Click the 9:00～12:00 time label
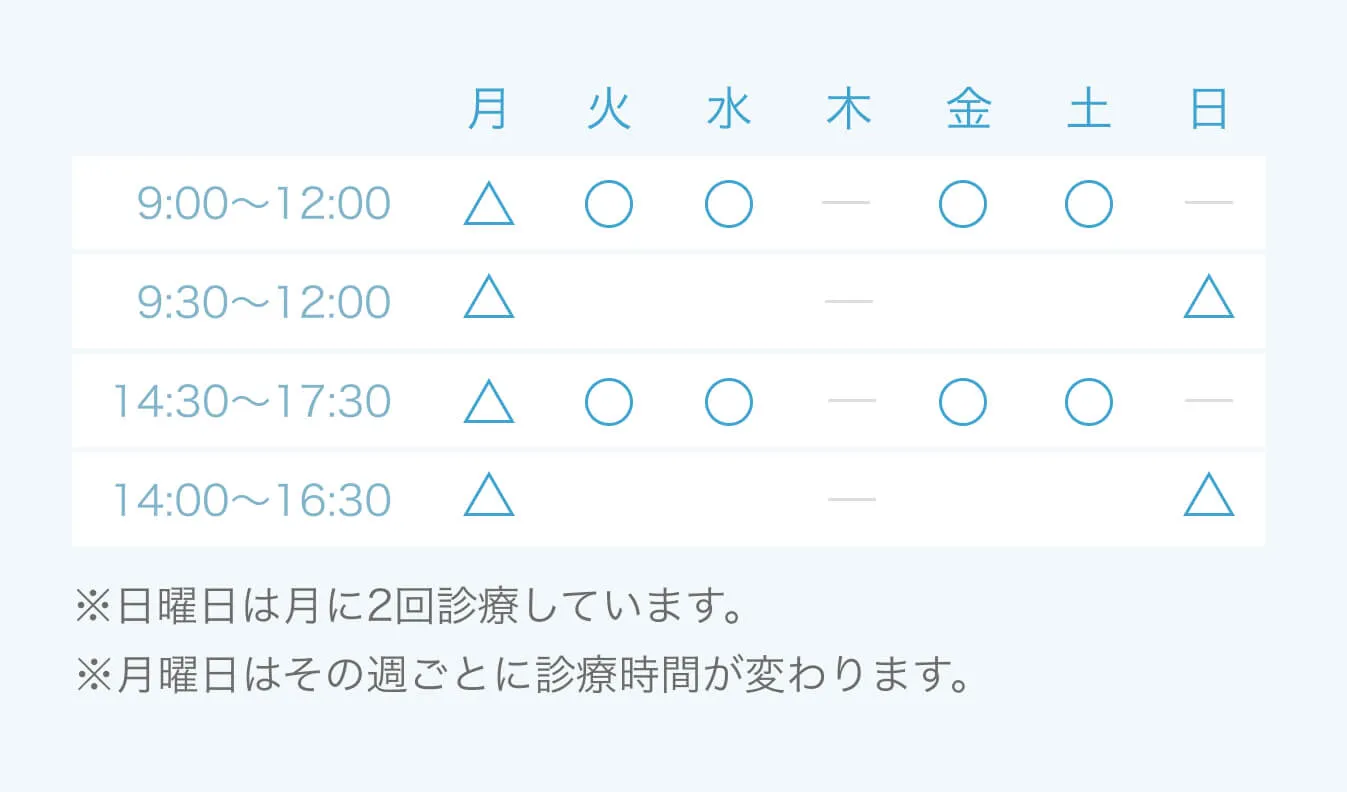Screen dimensions: 1347x792 264,204
